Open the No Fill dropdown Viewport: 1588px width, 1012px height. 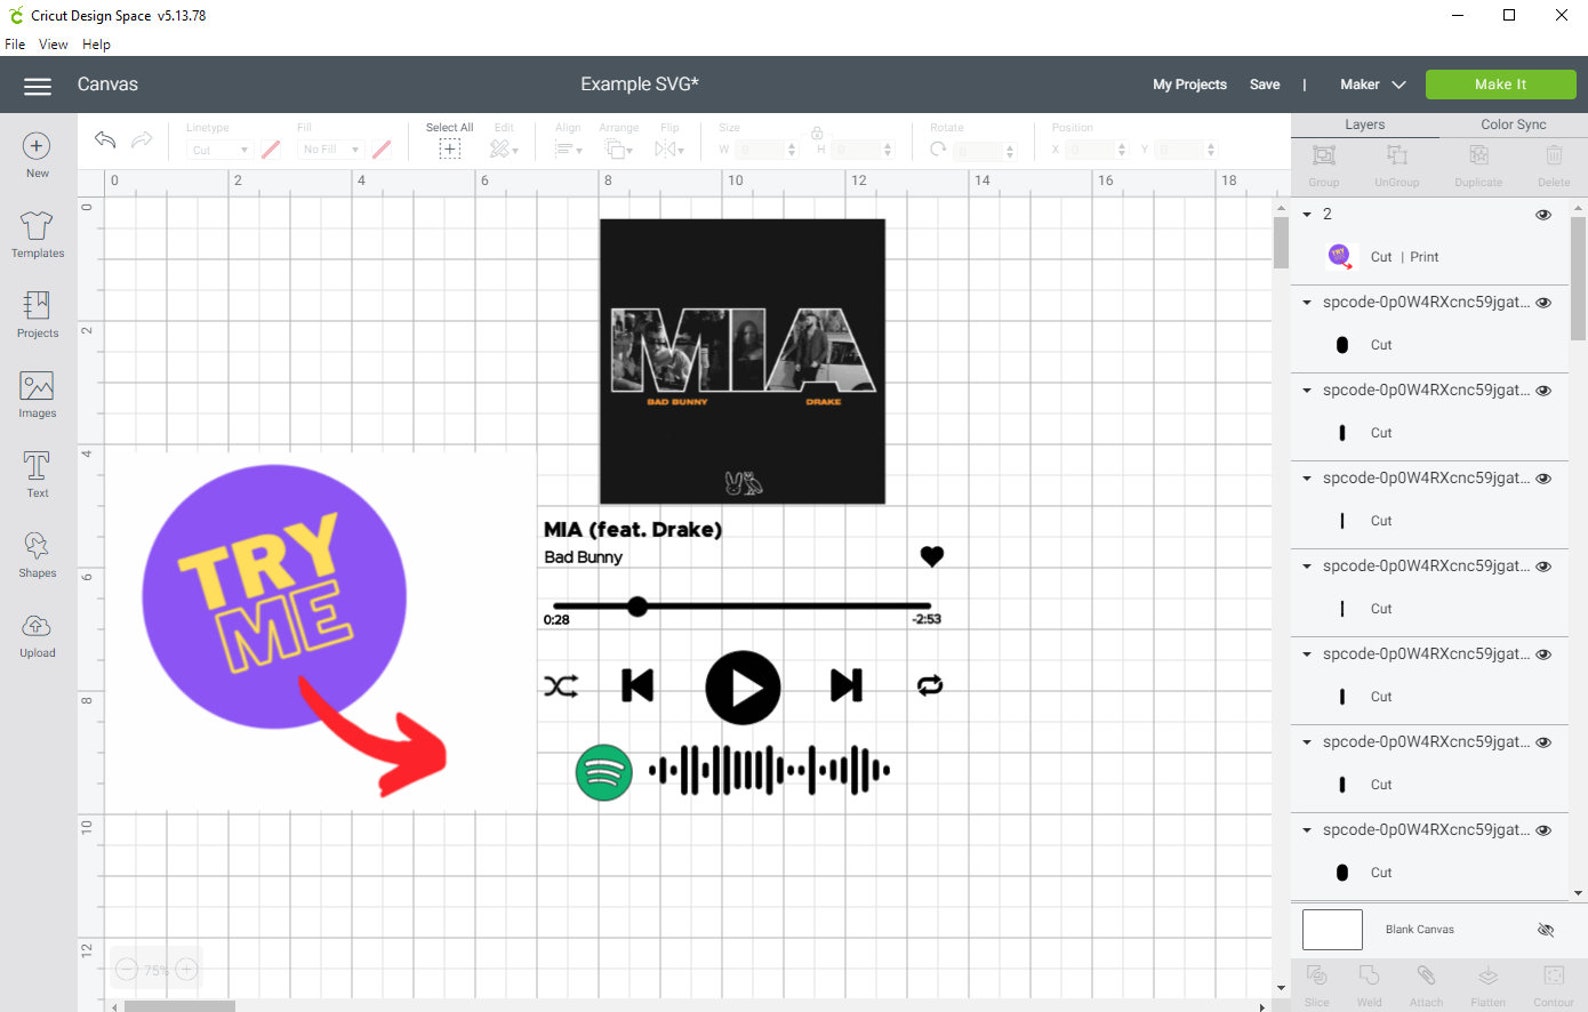[330, 150]
